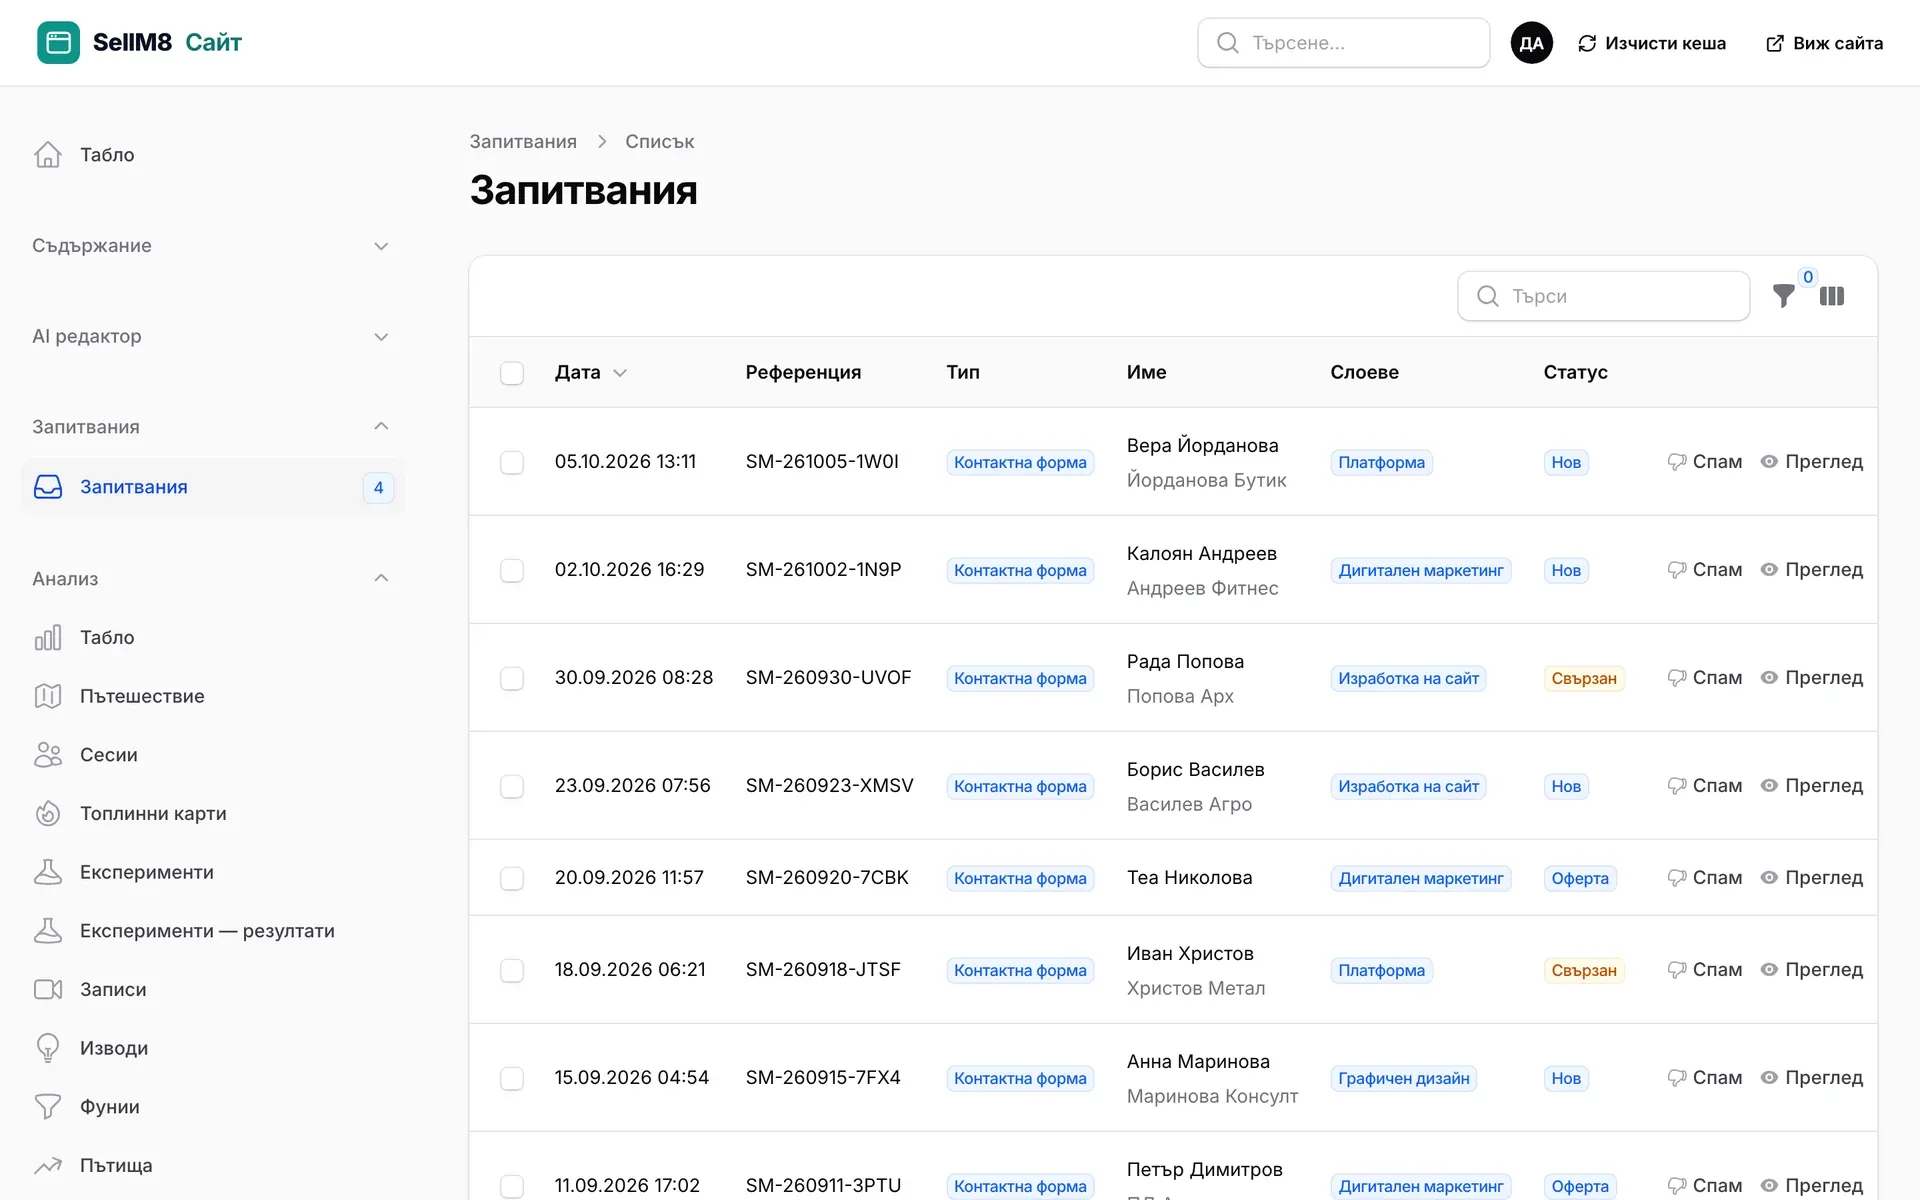1920x1200 pixels.
Task: Click reference SM-260915-7FX4
Action: point(823,1077)
